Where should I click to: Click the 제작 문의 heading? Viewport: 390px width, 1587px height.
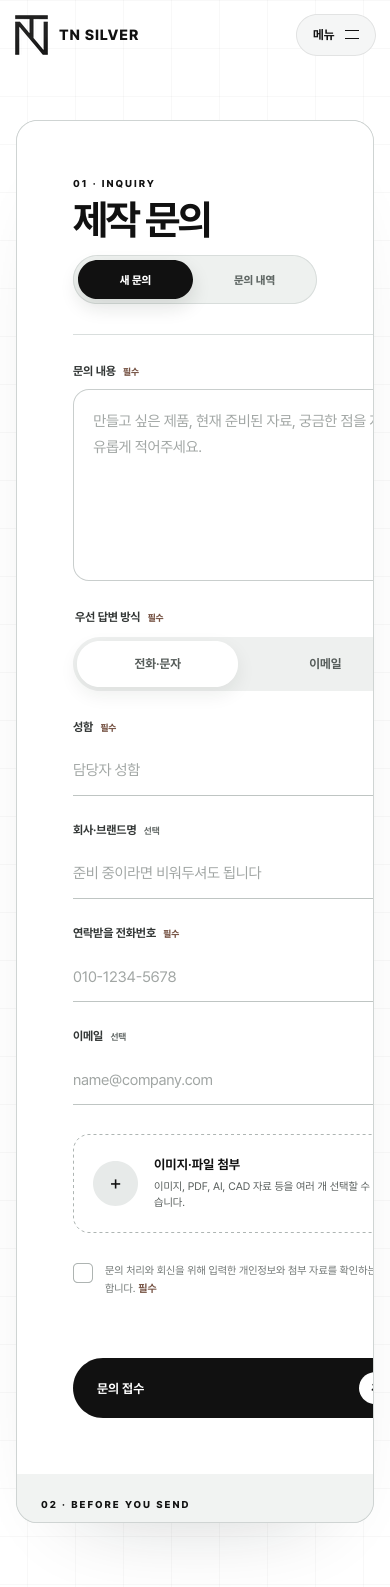142,220
